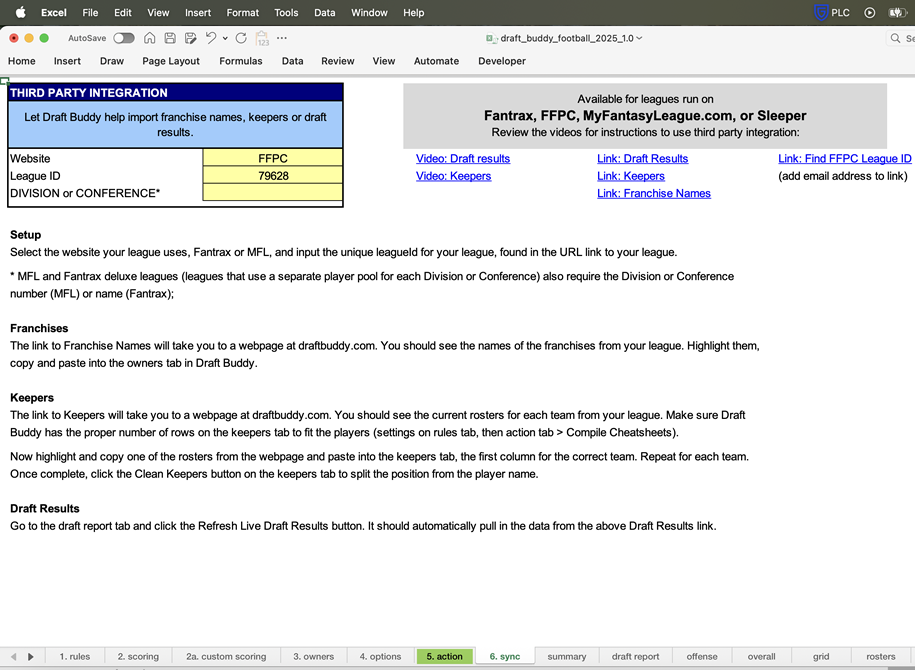Open the Excel application menu

click(54, 12)
